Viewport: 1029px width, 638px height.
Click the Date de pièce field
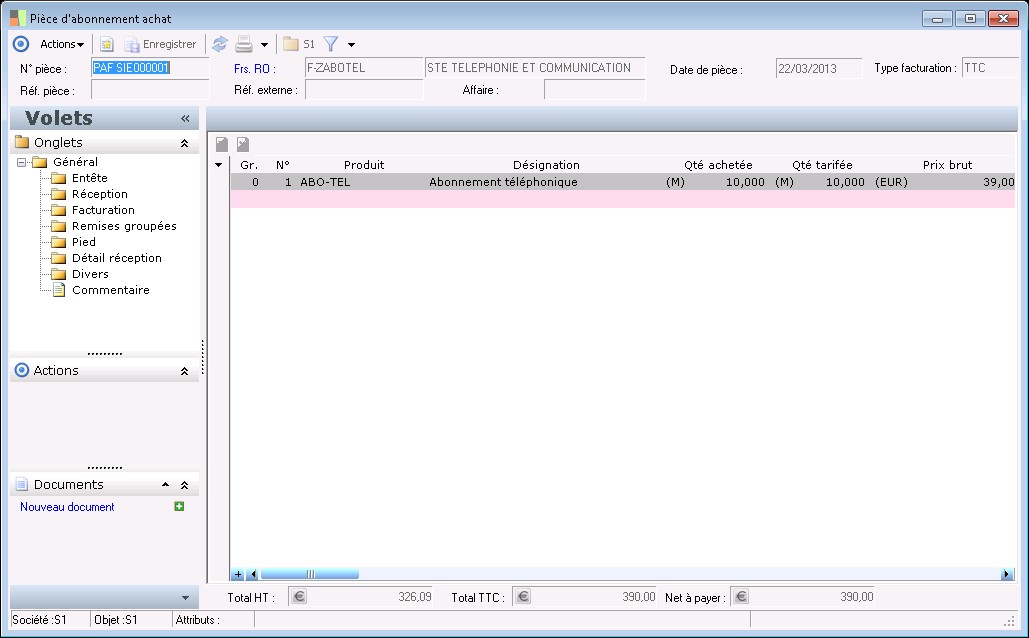click(x=819, y=68)
